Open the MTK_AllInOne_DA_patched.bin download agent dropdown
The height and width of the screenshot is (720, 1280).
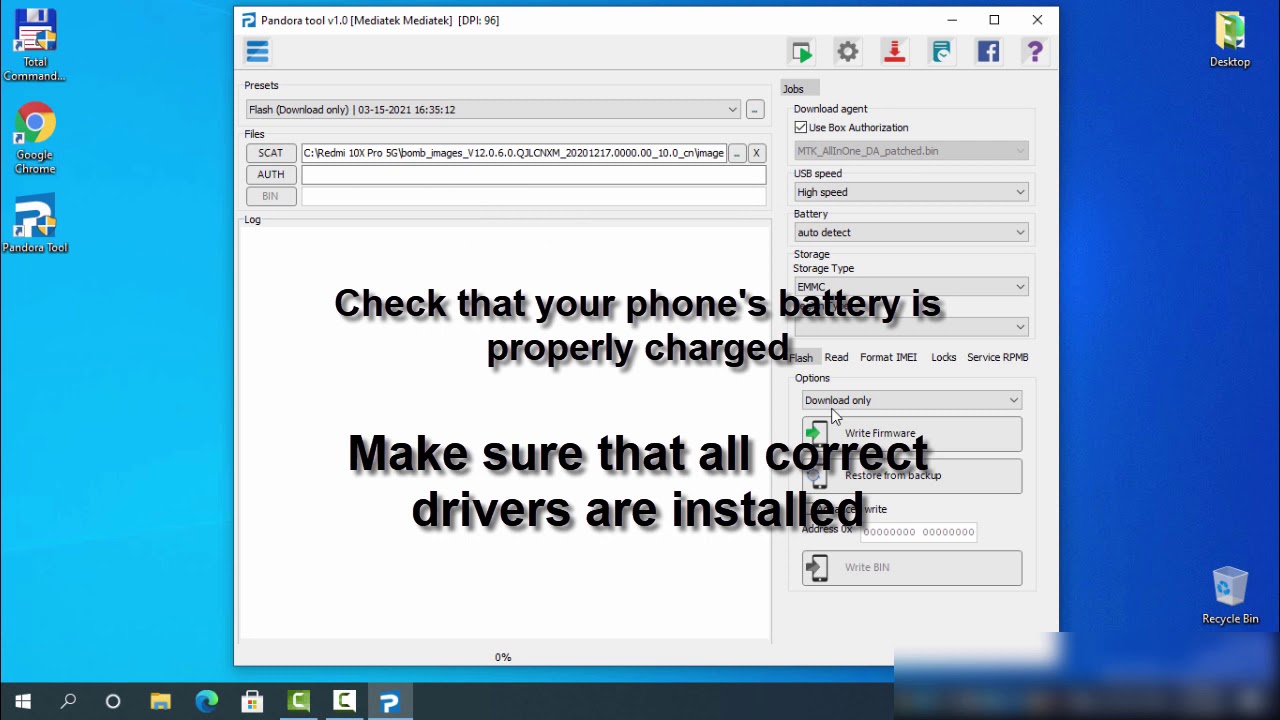tap(911, 151)
